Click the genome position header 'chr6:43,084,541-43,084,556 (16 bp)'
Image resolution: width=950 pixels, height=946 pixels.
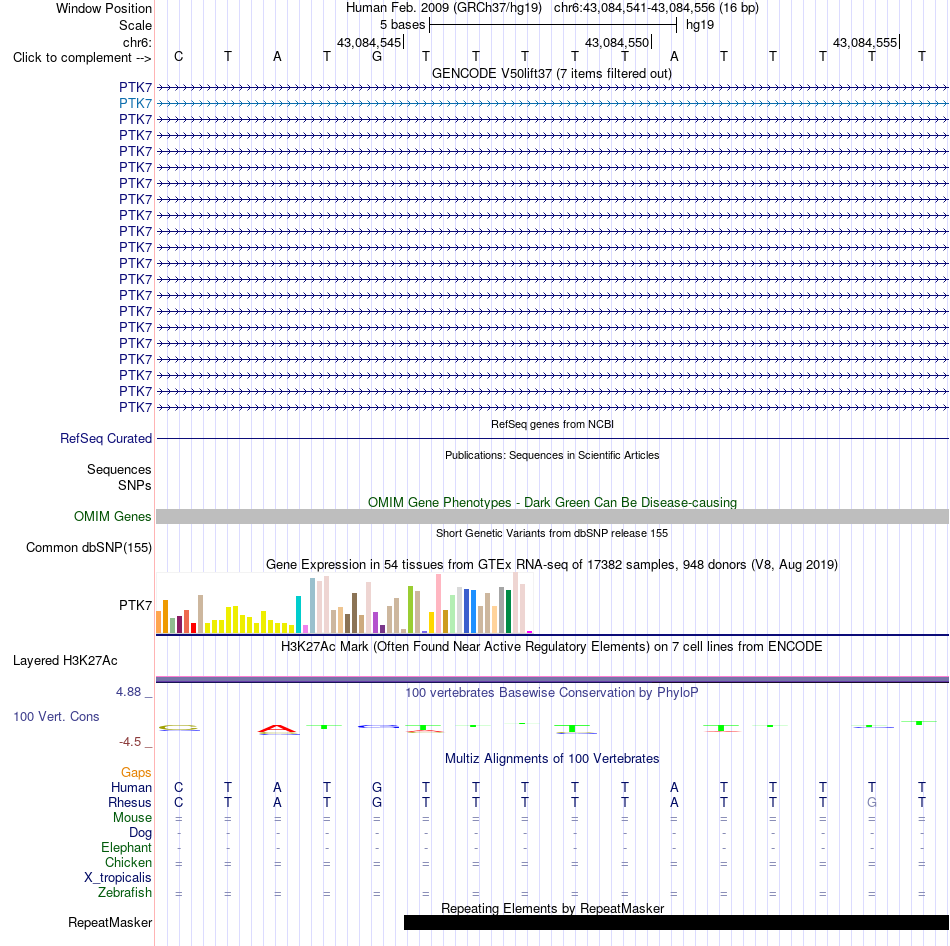coord(656,8)
